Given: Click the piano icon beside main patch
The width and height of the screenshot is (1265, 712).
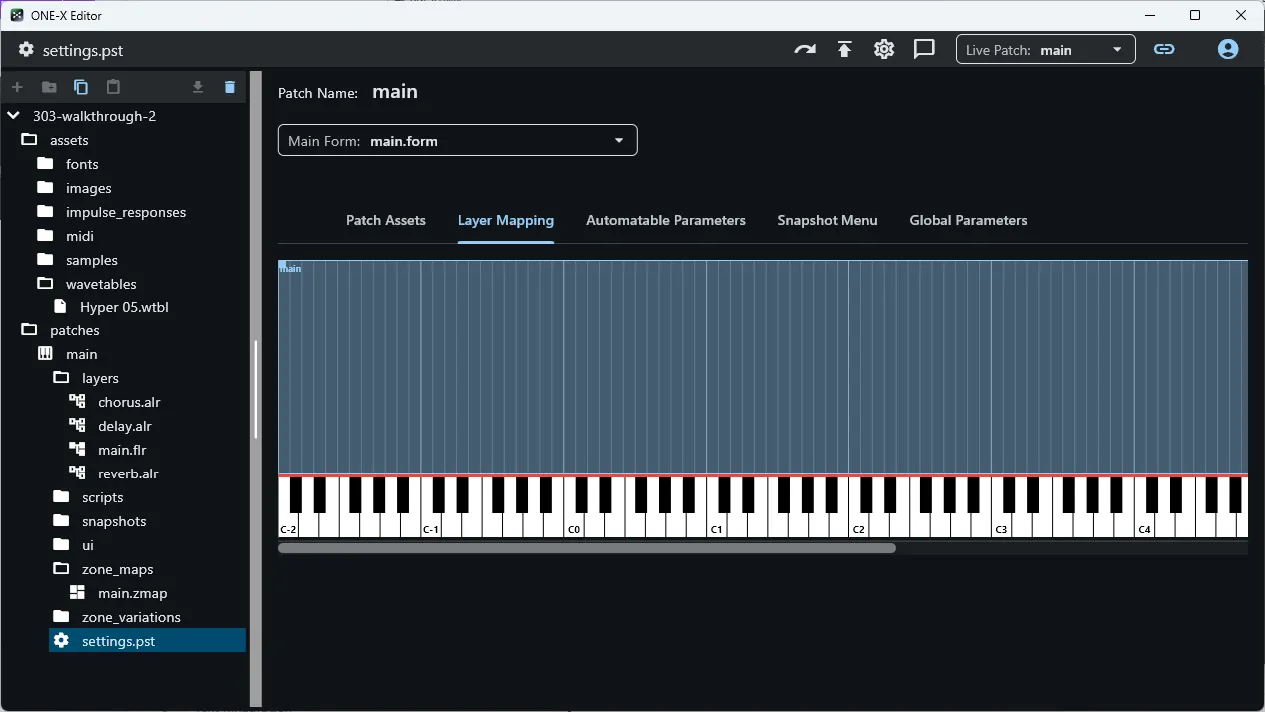Looking at the screenshot, I should [45, 354].
